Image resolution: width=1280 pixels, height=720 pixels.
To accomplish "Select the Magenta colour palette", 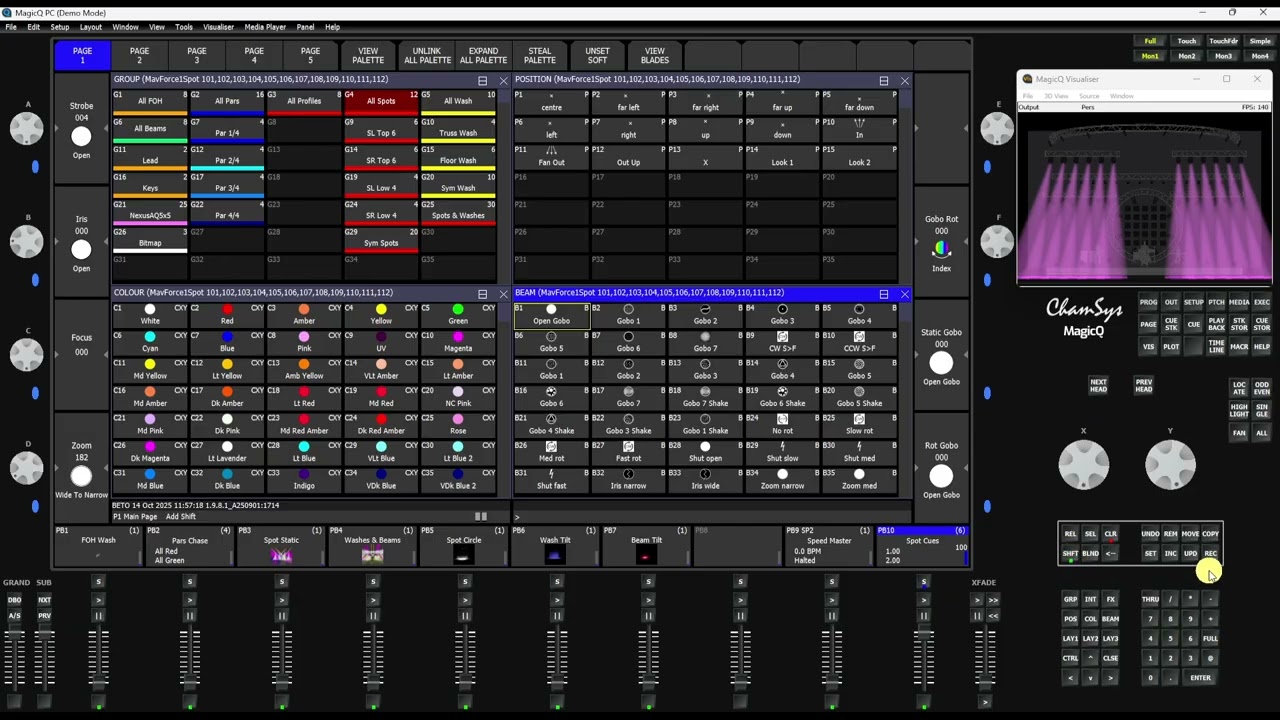I will point(458,342).
